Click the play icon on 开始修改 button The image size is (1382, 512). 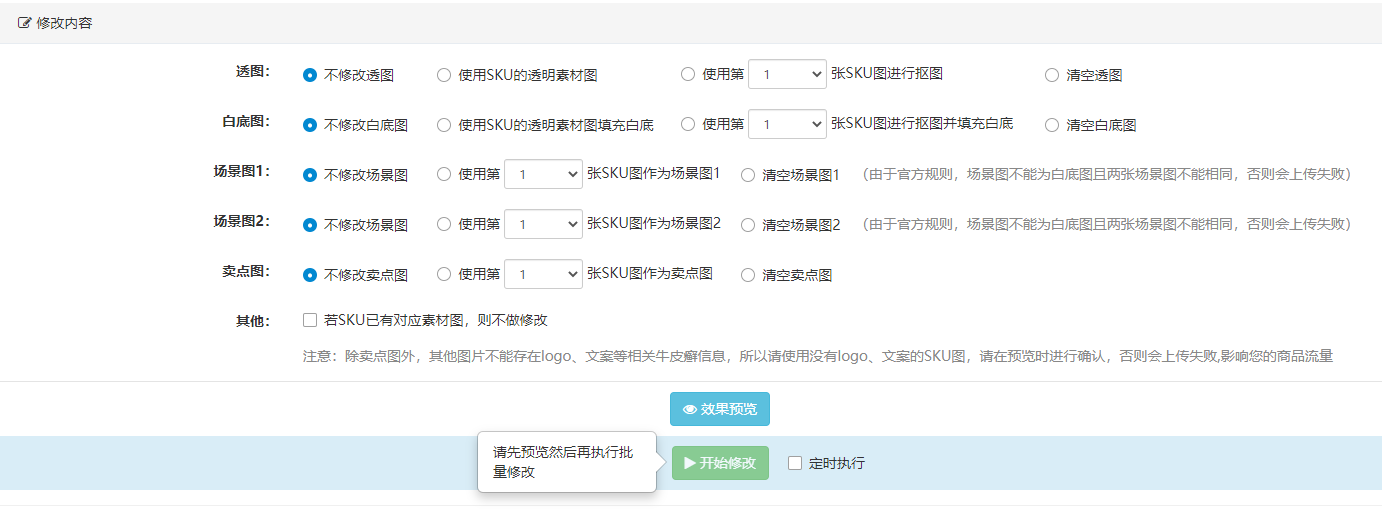click(690, 463)
